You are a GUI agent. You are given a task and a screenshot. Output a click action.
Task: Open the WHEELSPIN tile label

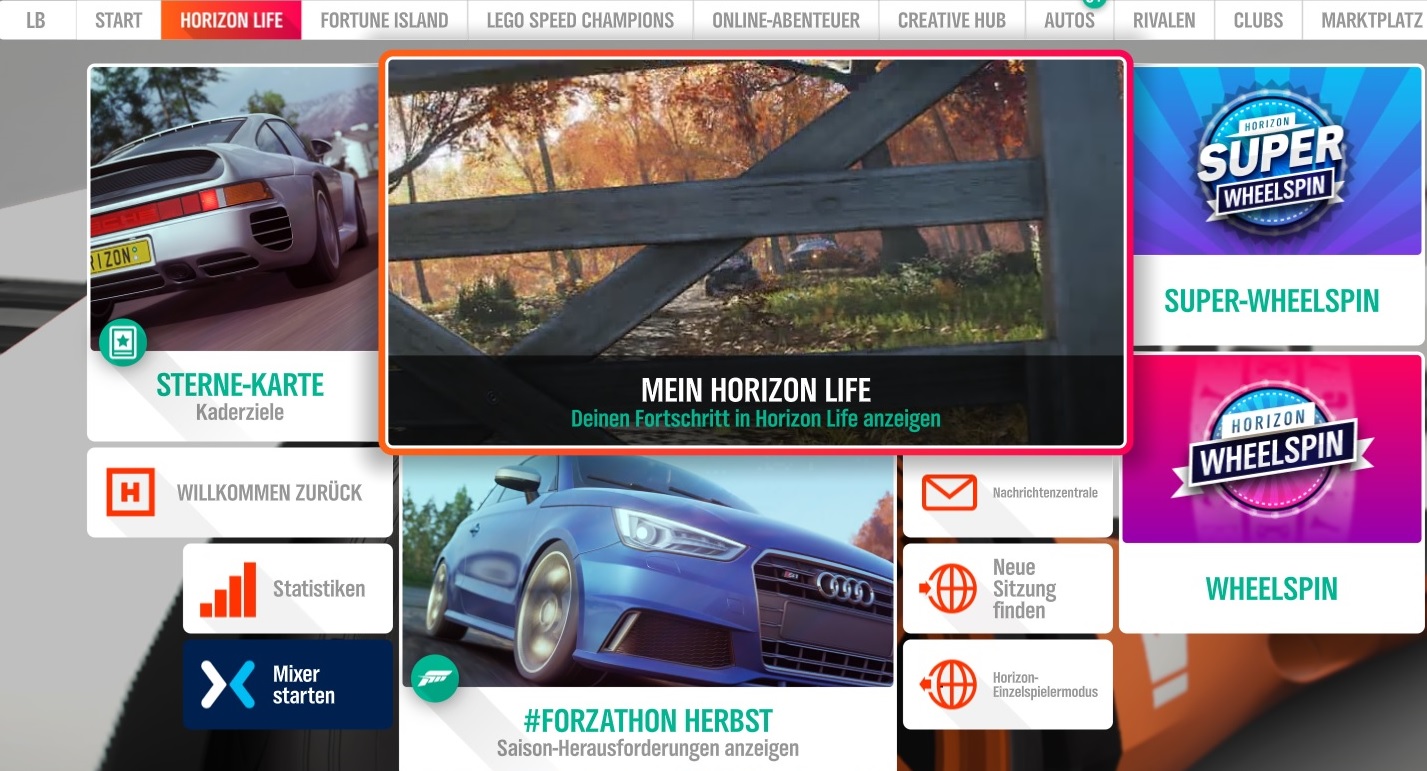click(x=1271, y=589)
